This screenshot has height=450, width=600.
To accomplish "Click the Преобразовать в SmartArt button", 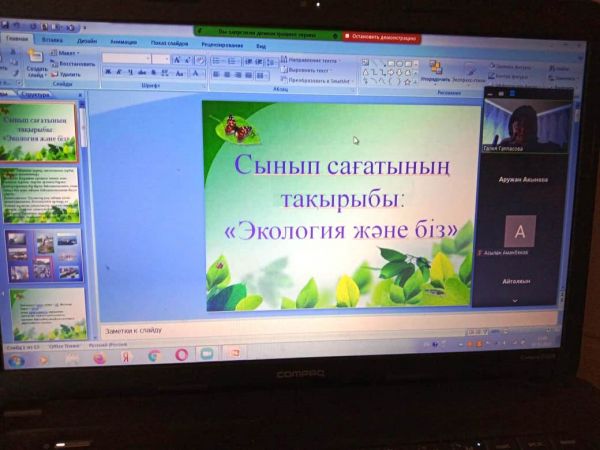I will tap(318, 80).
